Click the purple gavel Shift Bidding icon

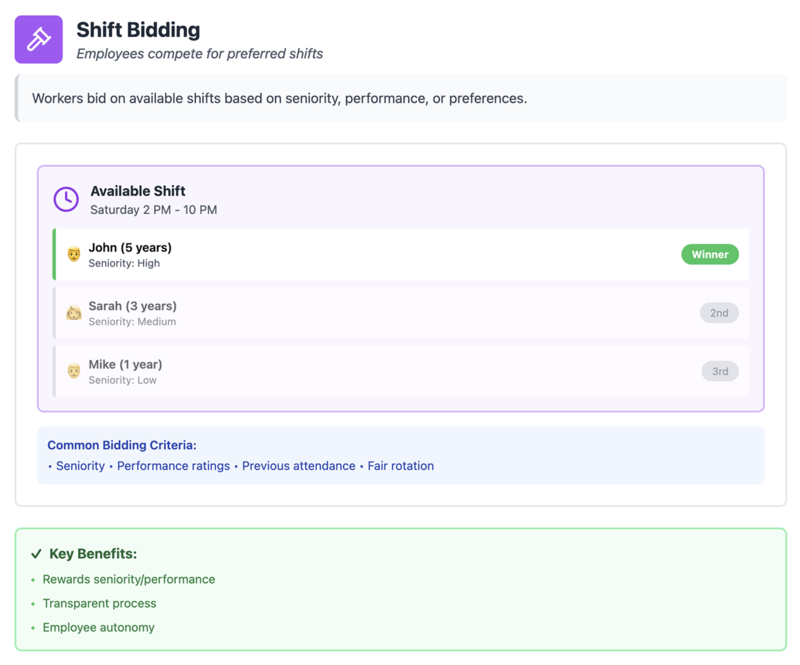click(36, 38)
